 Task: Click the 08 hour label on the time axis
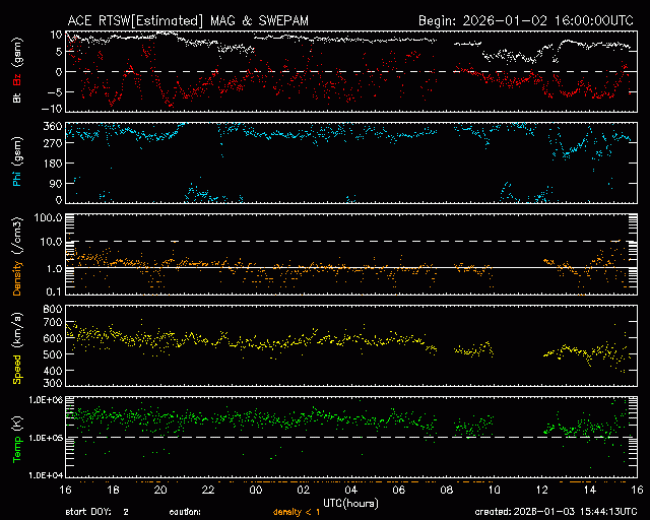click(x=447, y=490)
